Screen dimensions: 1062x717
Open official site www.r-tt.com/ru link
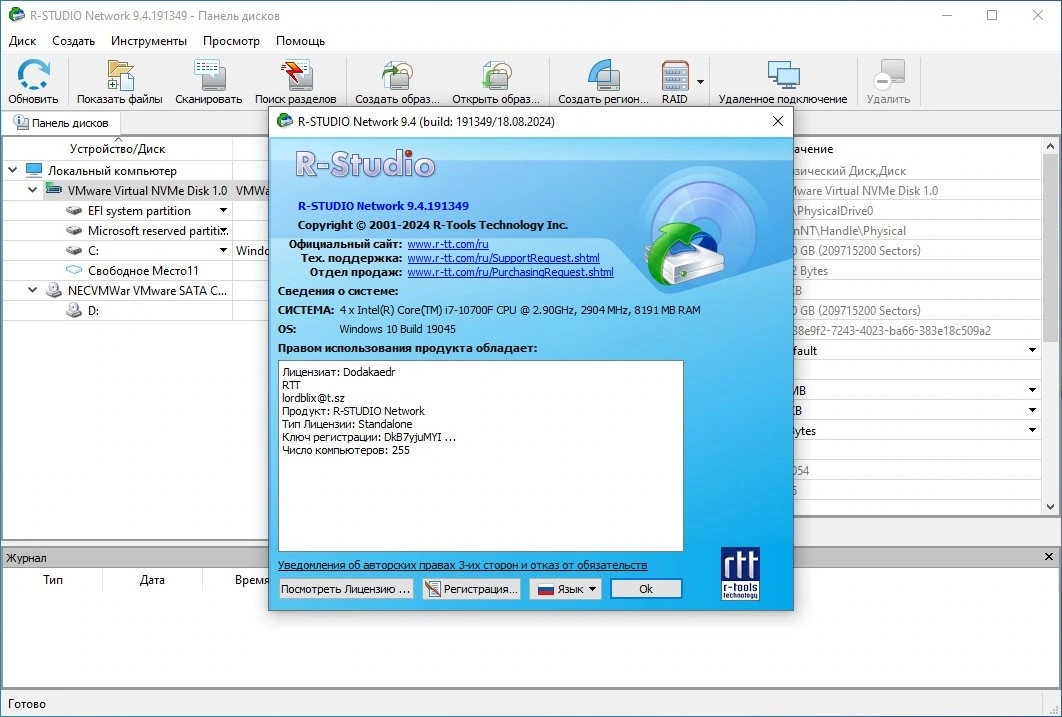[x=448, y=244]
